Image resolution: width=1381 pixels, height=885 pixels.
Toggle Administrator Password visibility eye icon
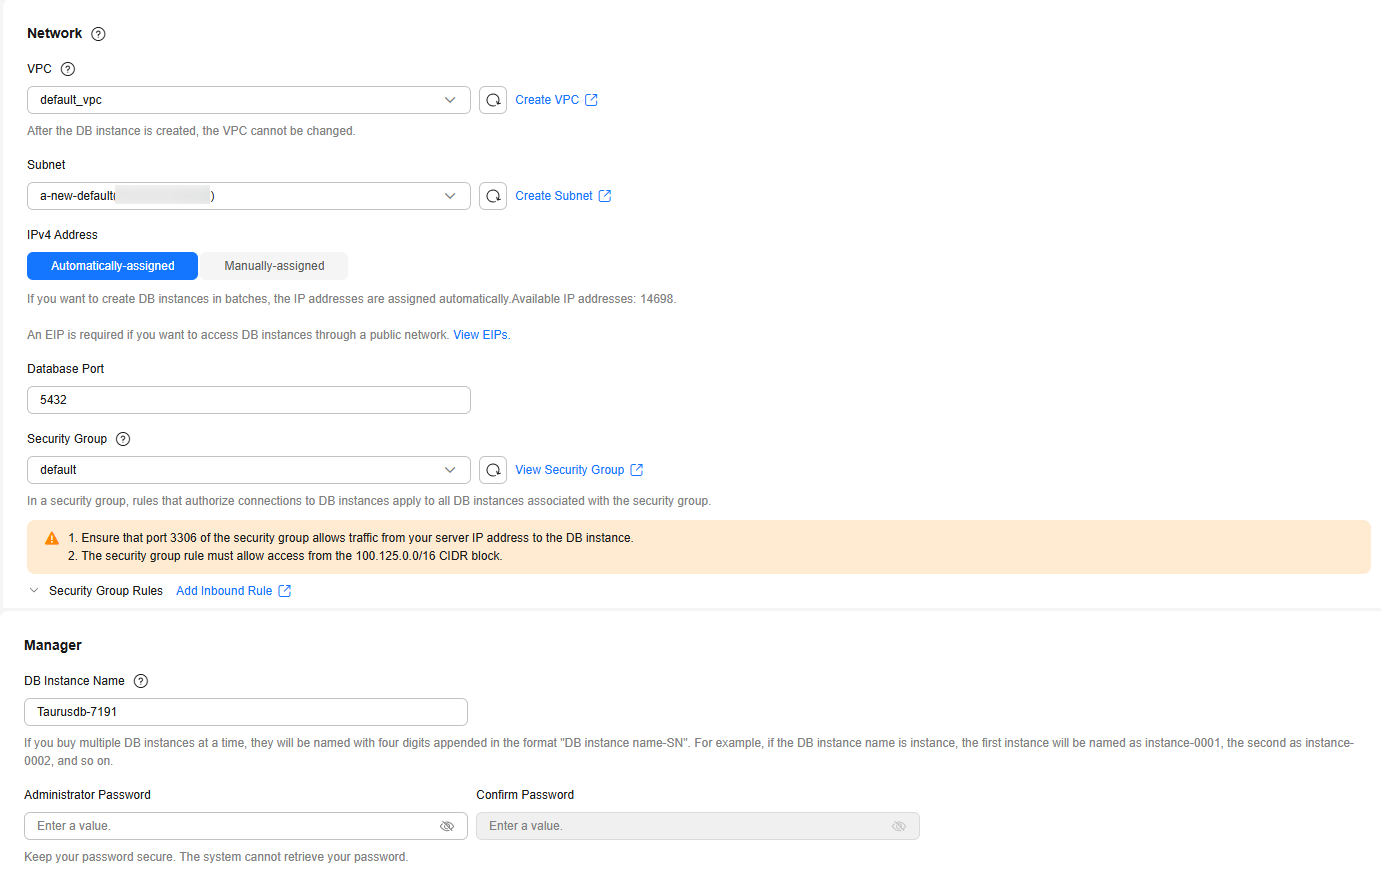point(447,826)
